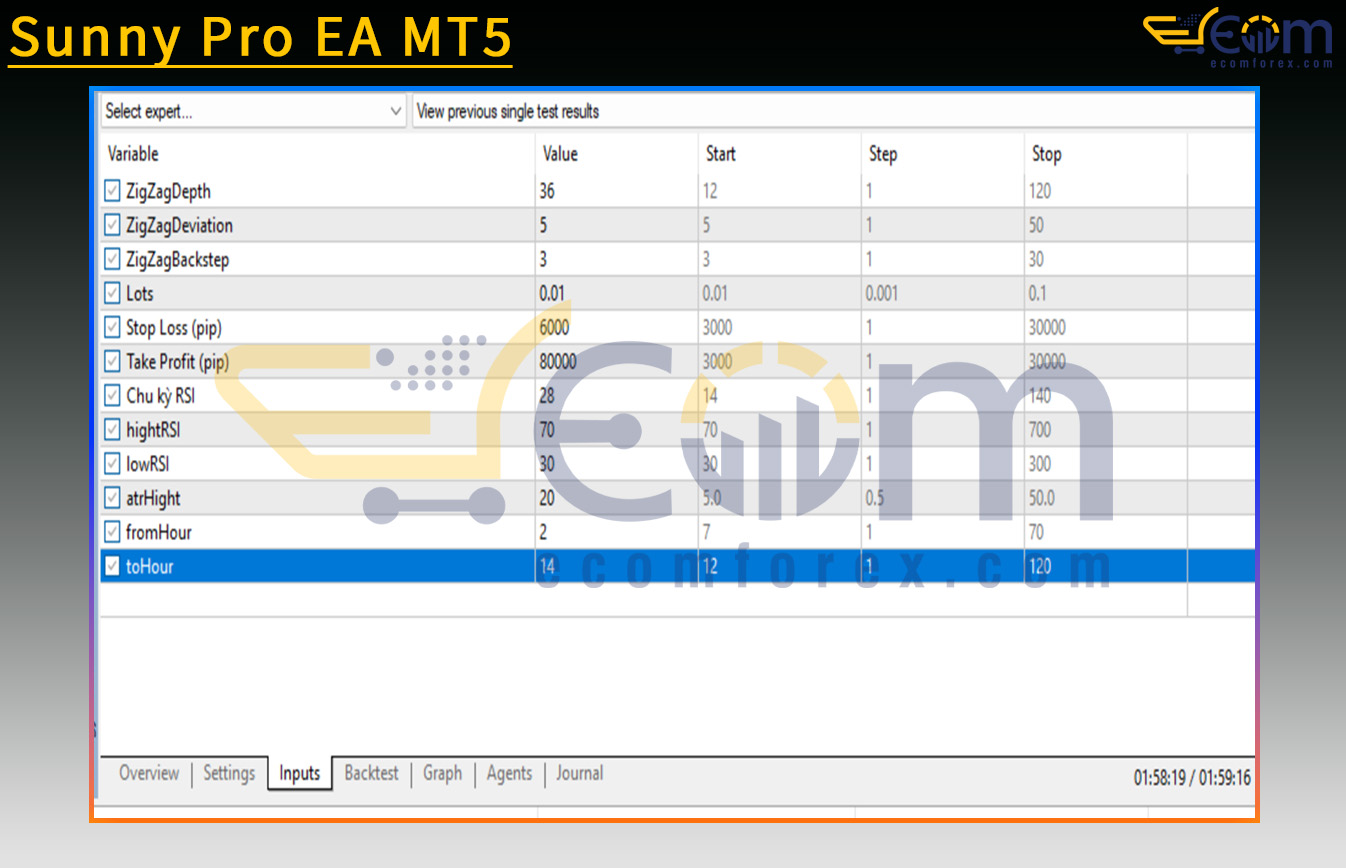Switch to the Agents tab
The height and width of the screenshot is (868, 1346).
tap(509, 773)
